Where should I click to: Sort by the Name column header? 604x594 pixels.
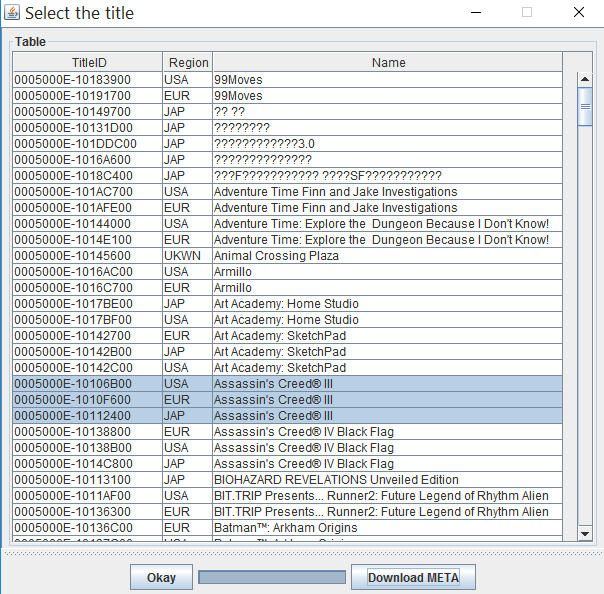pyautogui.click(x=388, y=62)
